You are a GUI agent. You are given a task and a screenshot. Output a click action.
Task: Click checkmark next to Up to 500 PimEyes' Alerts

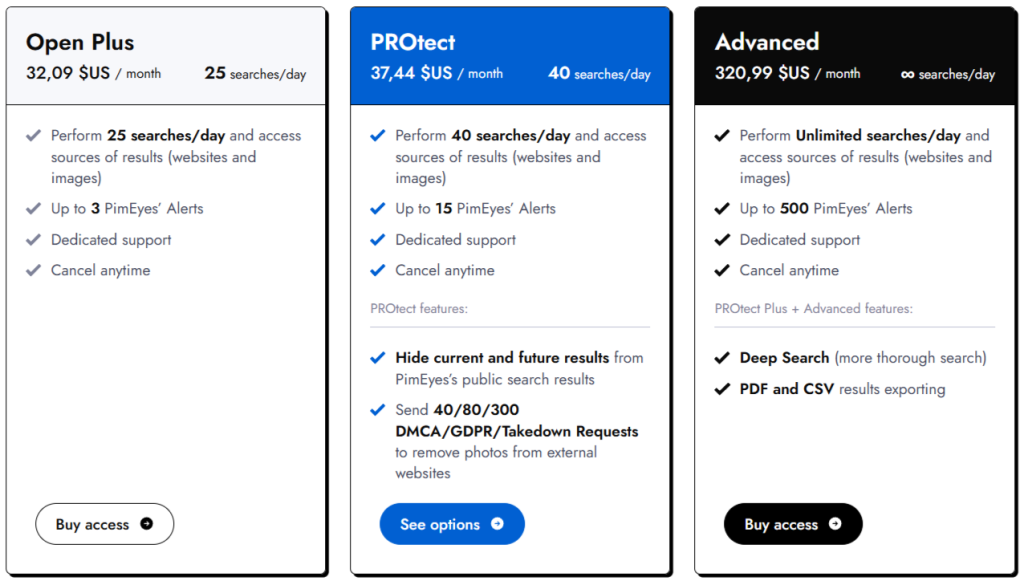(722, 209)
